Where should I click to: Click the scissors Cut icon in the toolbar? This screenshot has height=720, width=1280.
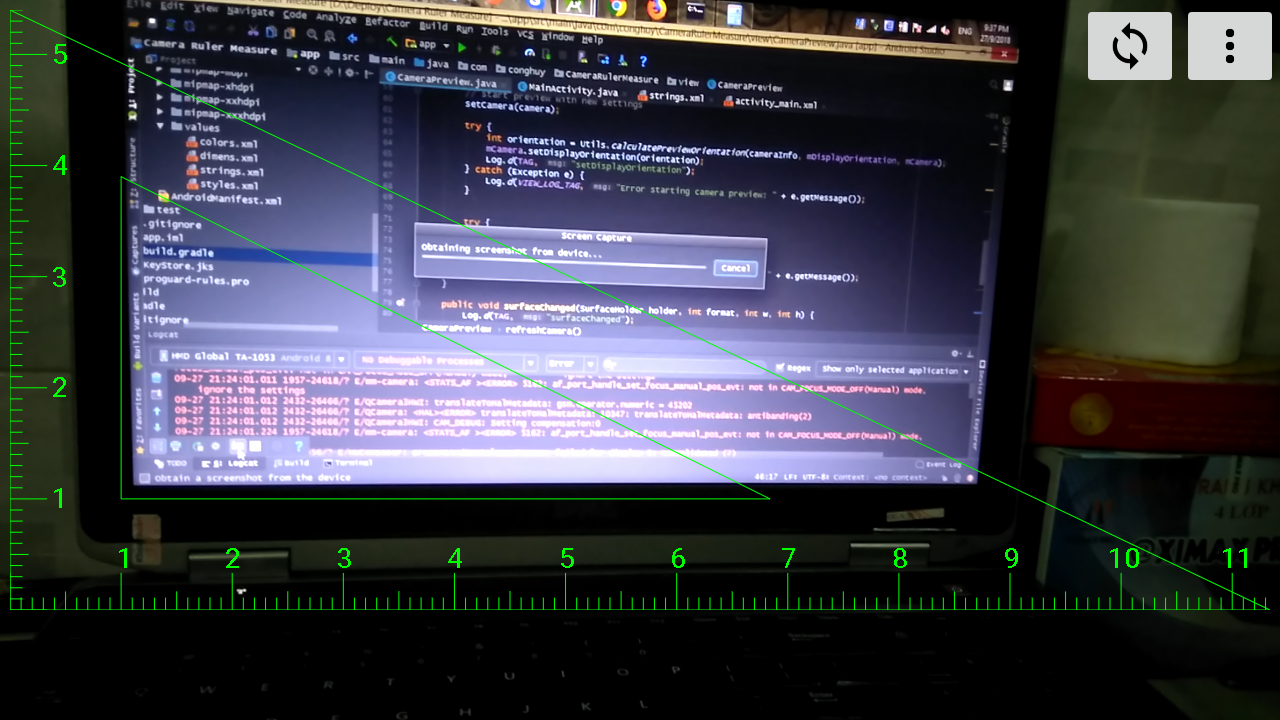253,31
